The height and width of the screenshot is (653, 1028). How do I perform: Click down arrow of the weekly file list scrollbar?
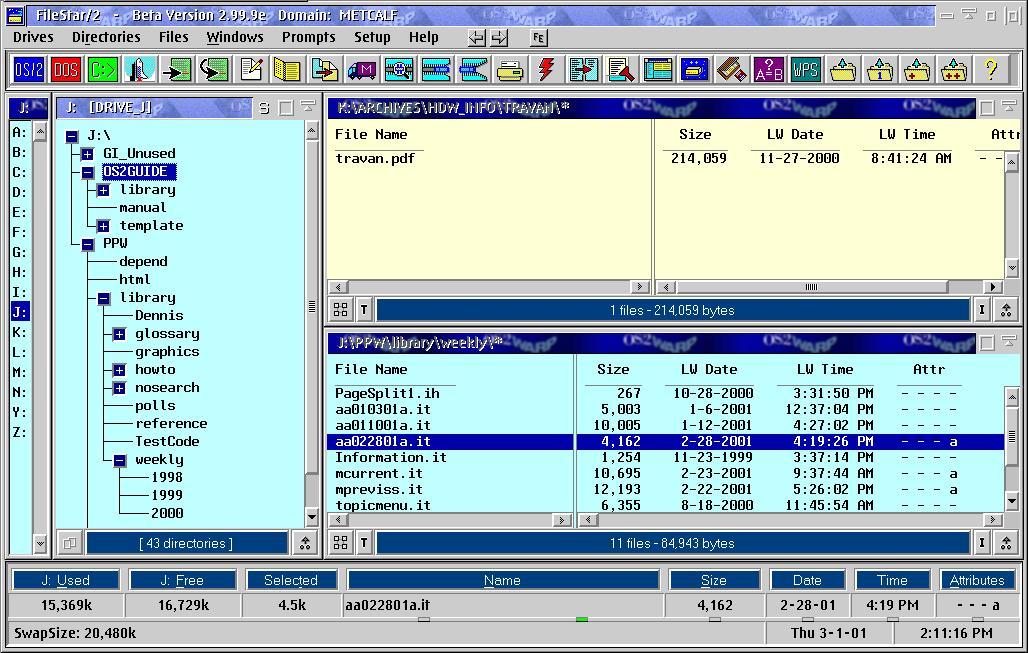(x=1012, y=502)
